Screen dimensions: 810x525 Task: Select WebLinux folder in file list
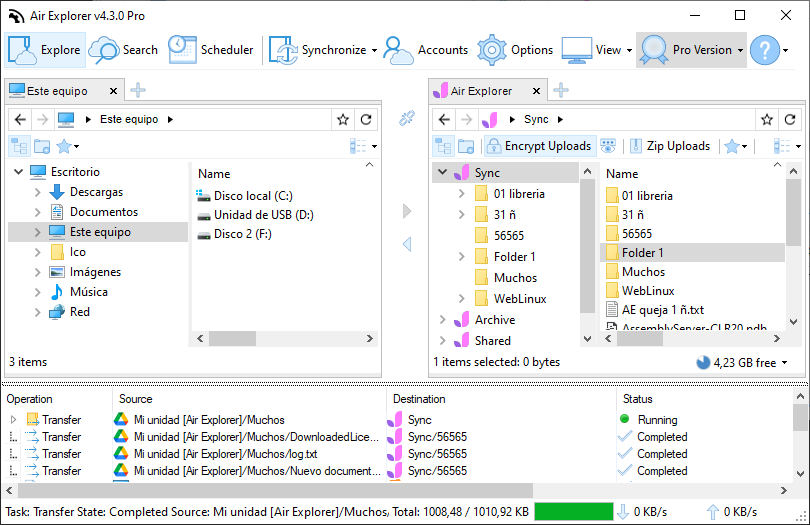point(641,291)
